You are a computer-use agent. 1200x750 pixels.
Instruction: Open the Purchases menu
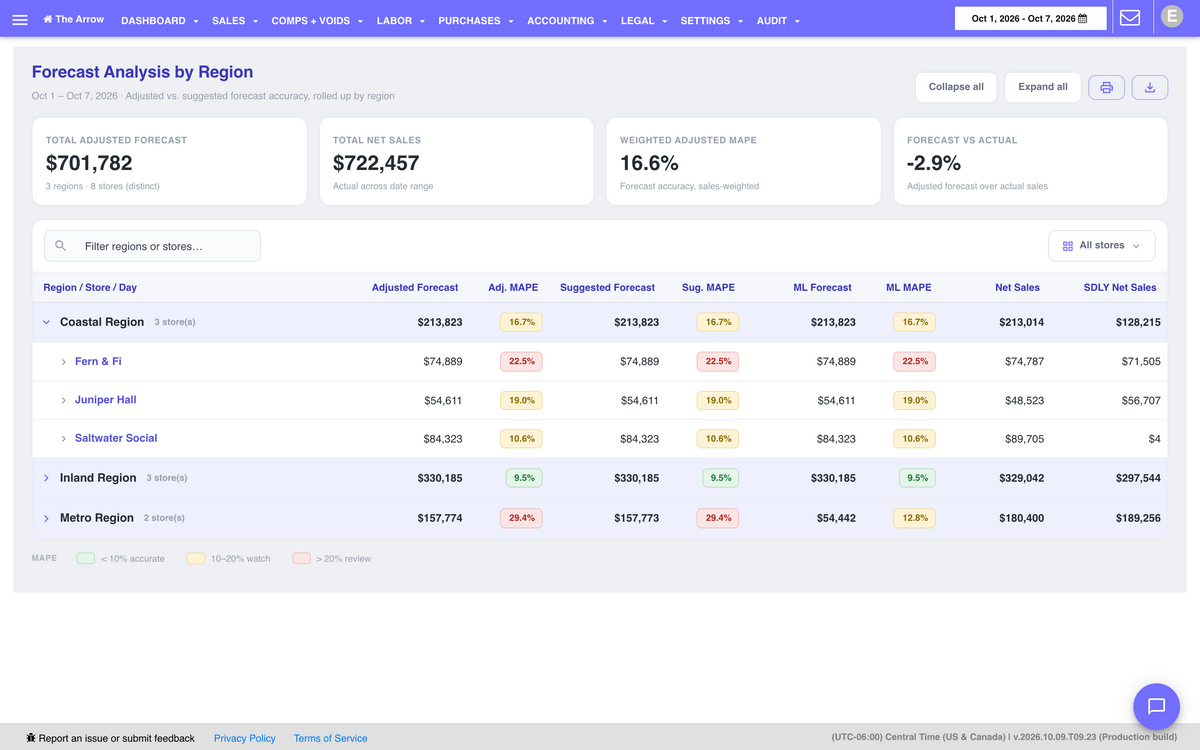[x=476, y=21]
